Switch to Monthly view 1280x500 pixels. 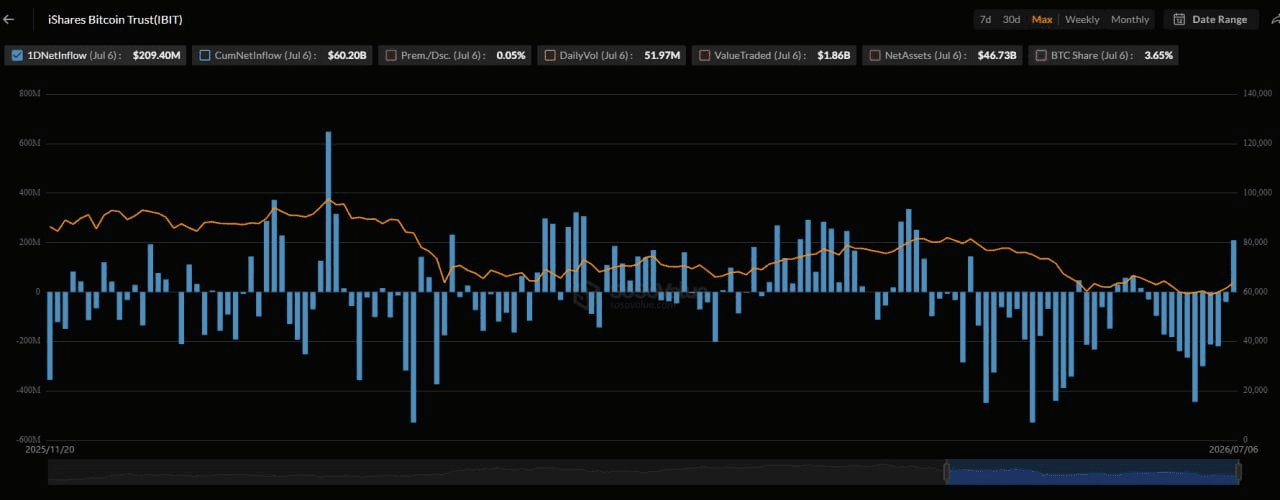click(x=1130, y=19)
